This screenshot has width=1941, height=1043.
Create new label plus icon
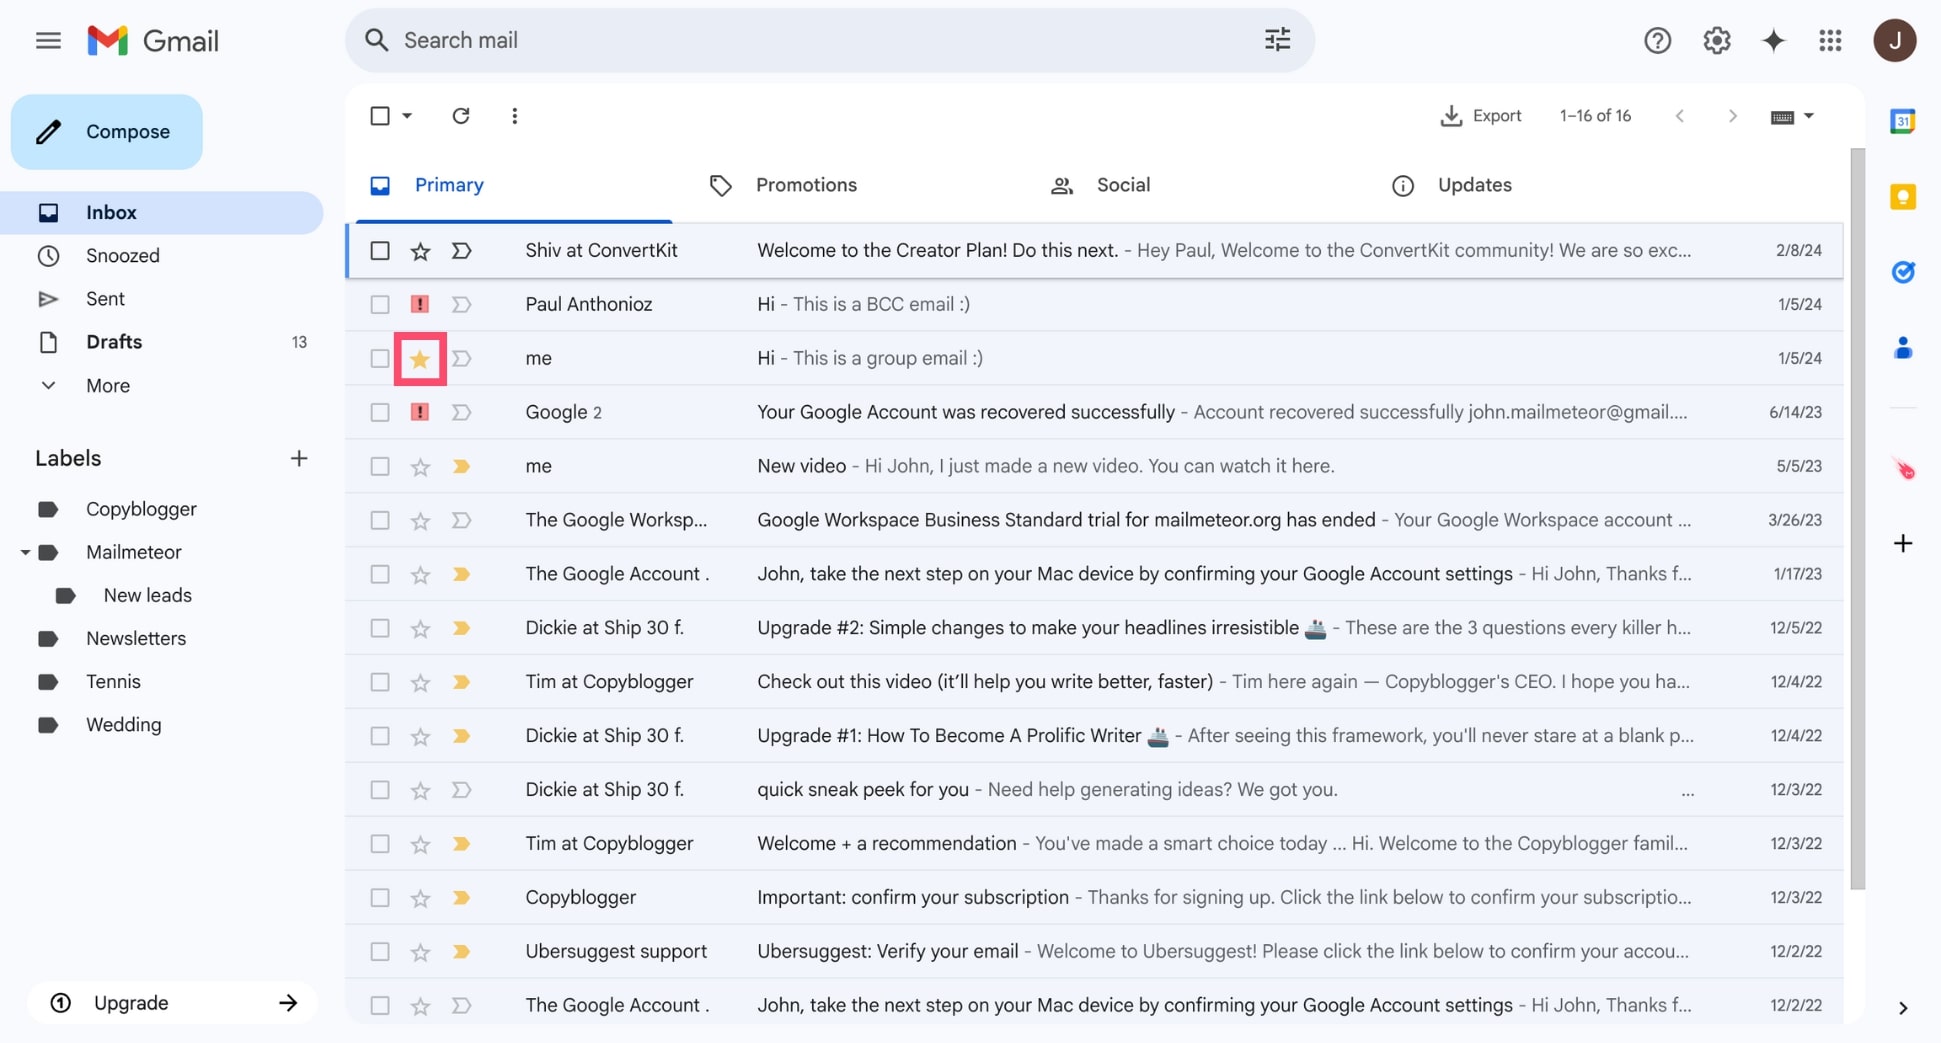coord(298,459)
